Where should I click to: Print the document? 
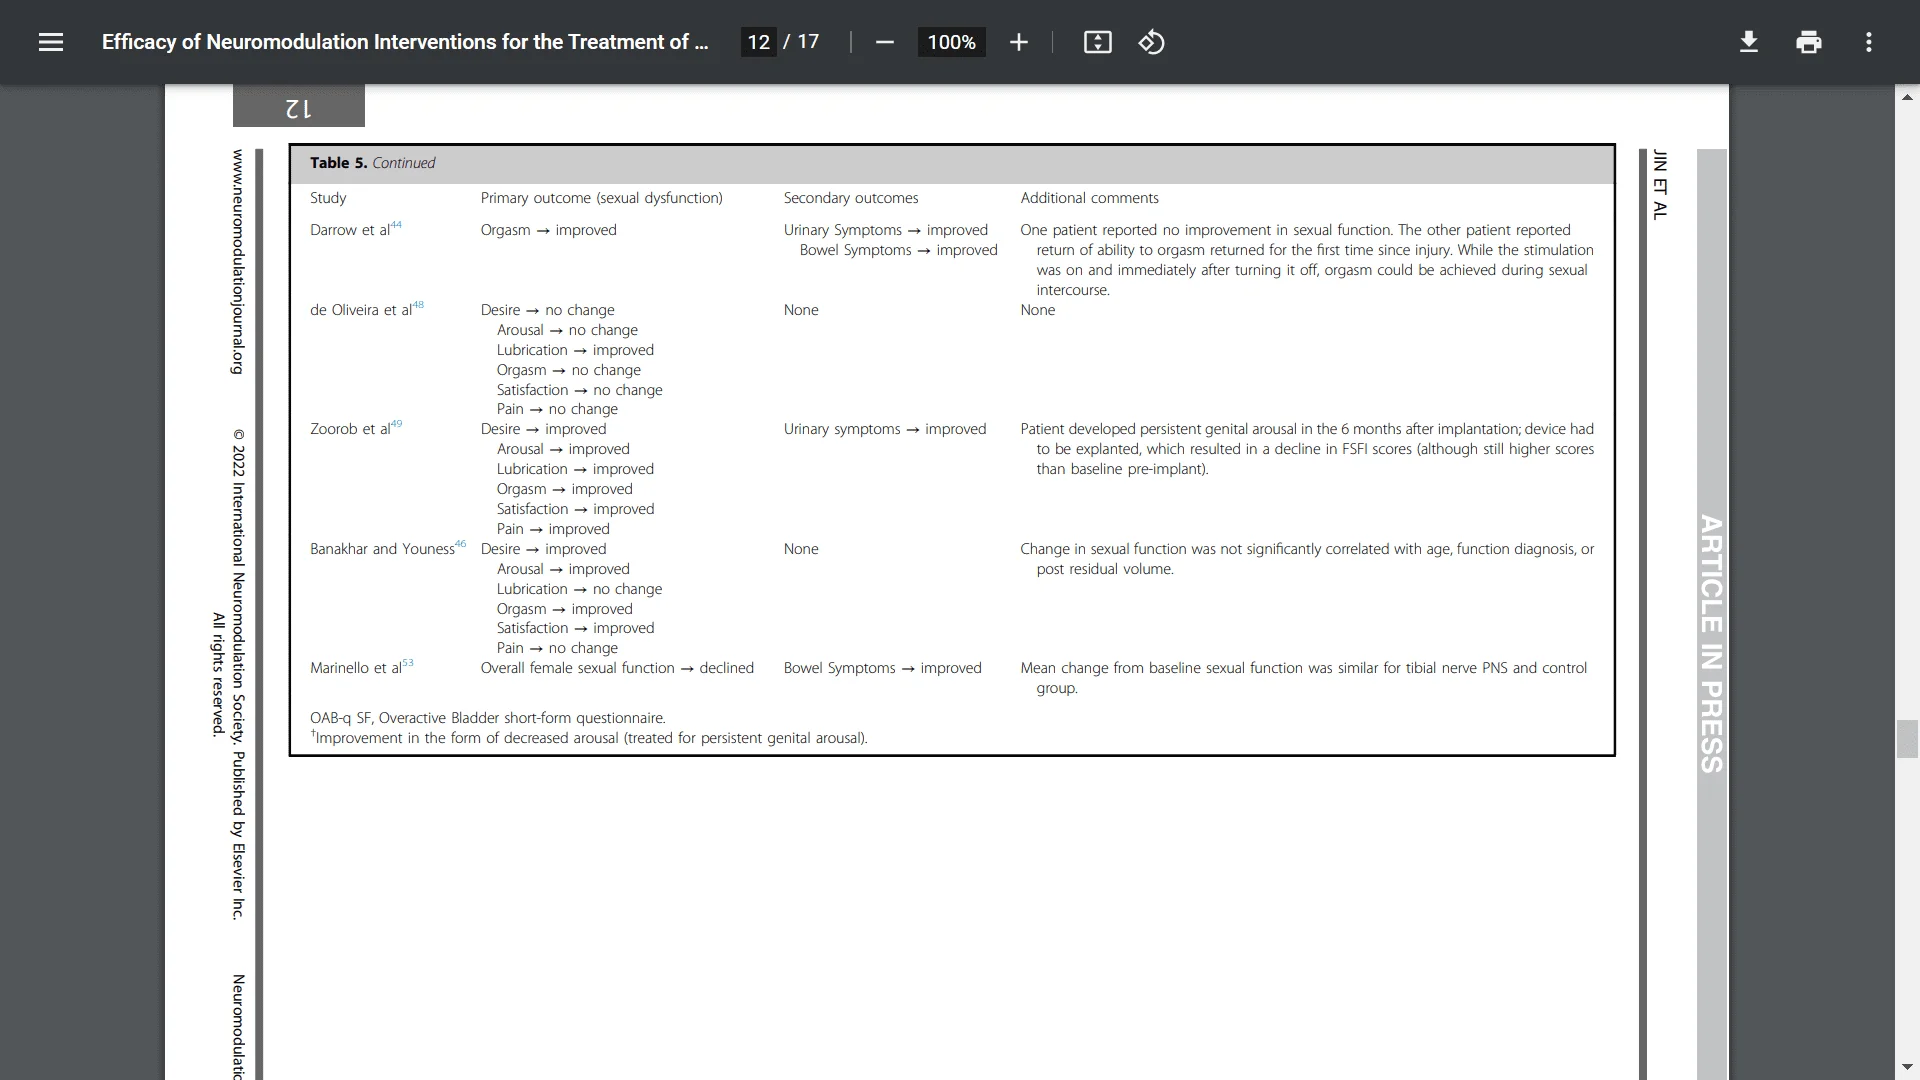(1808, 42)
